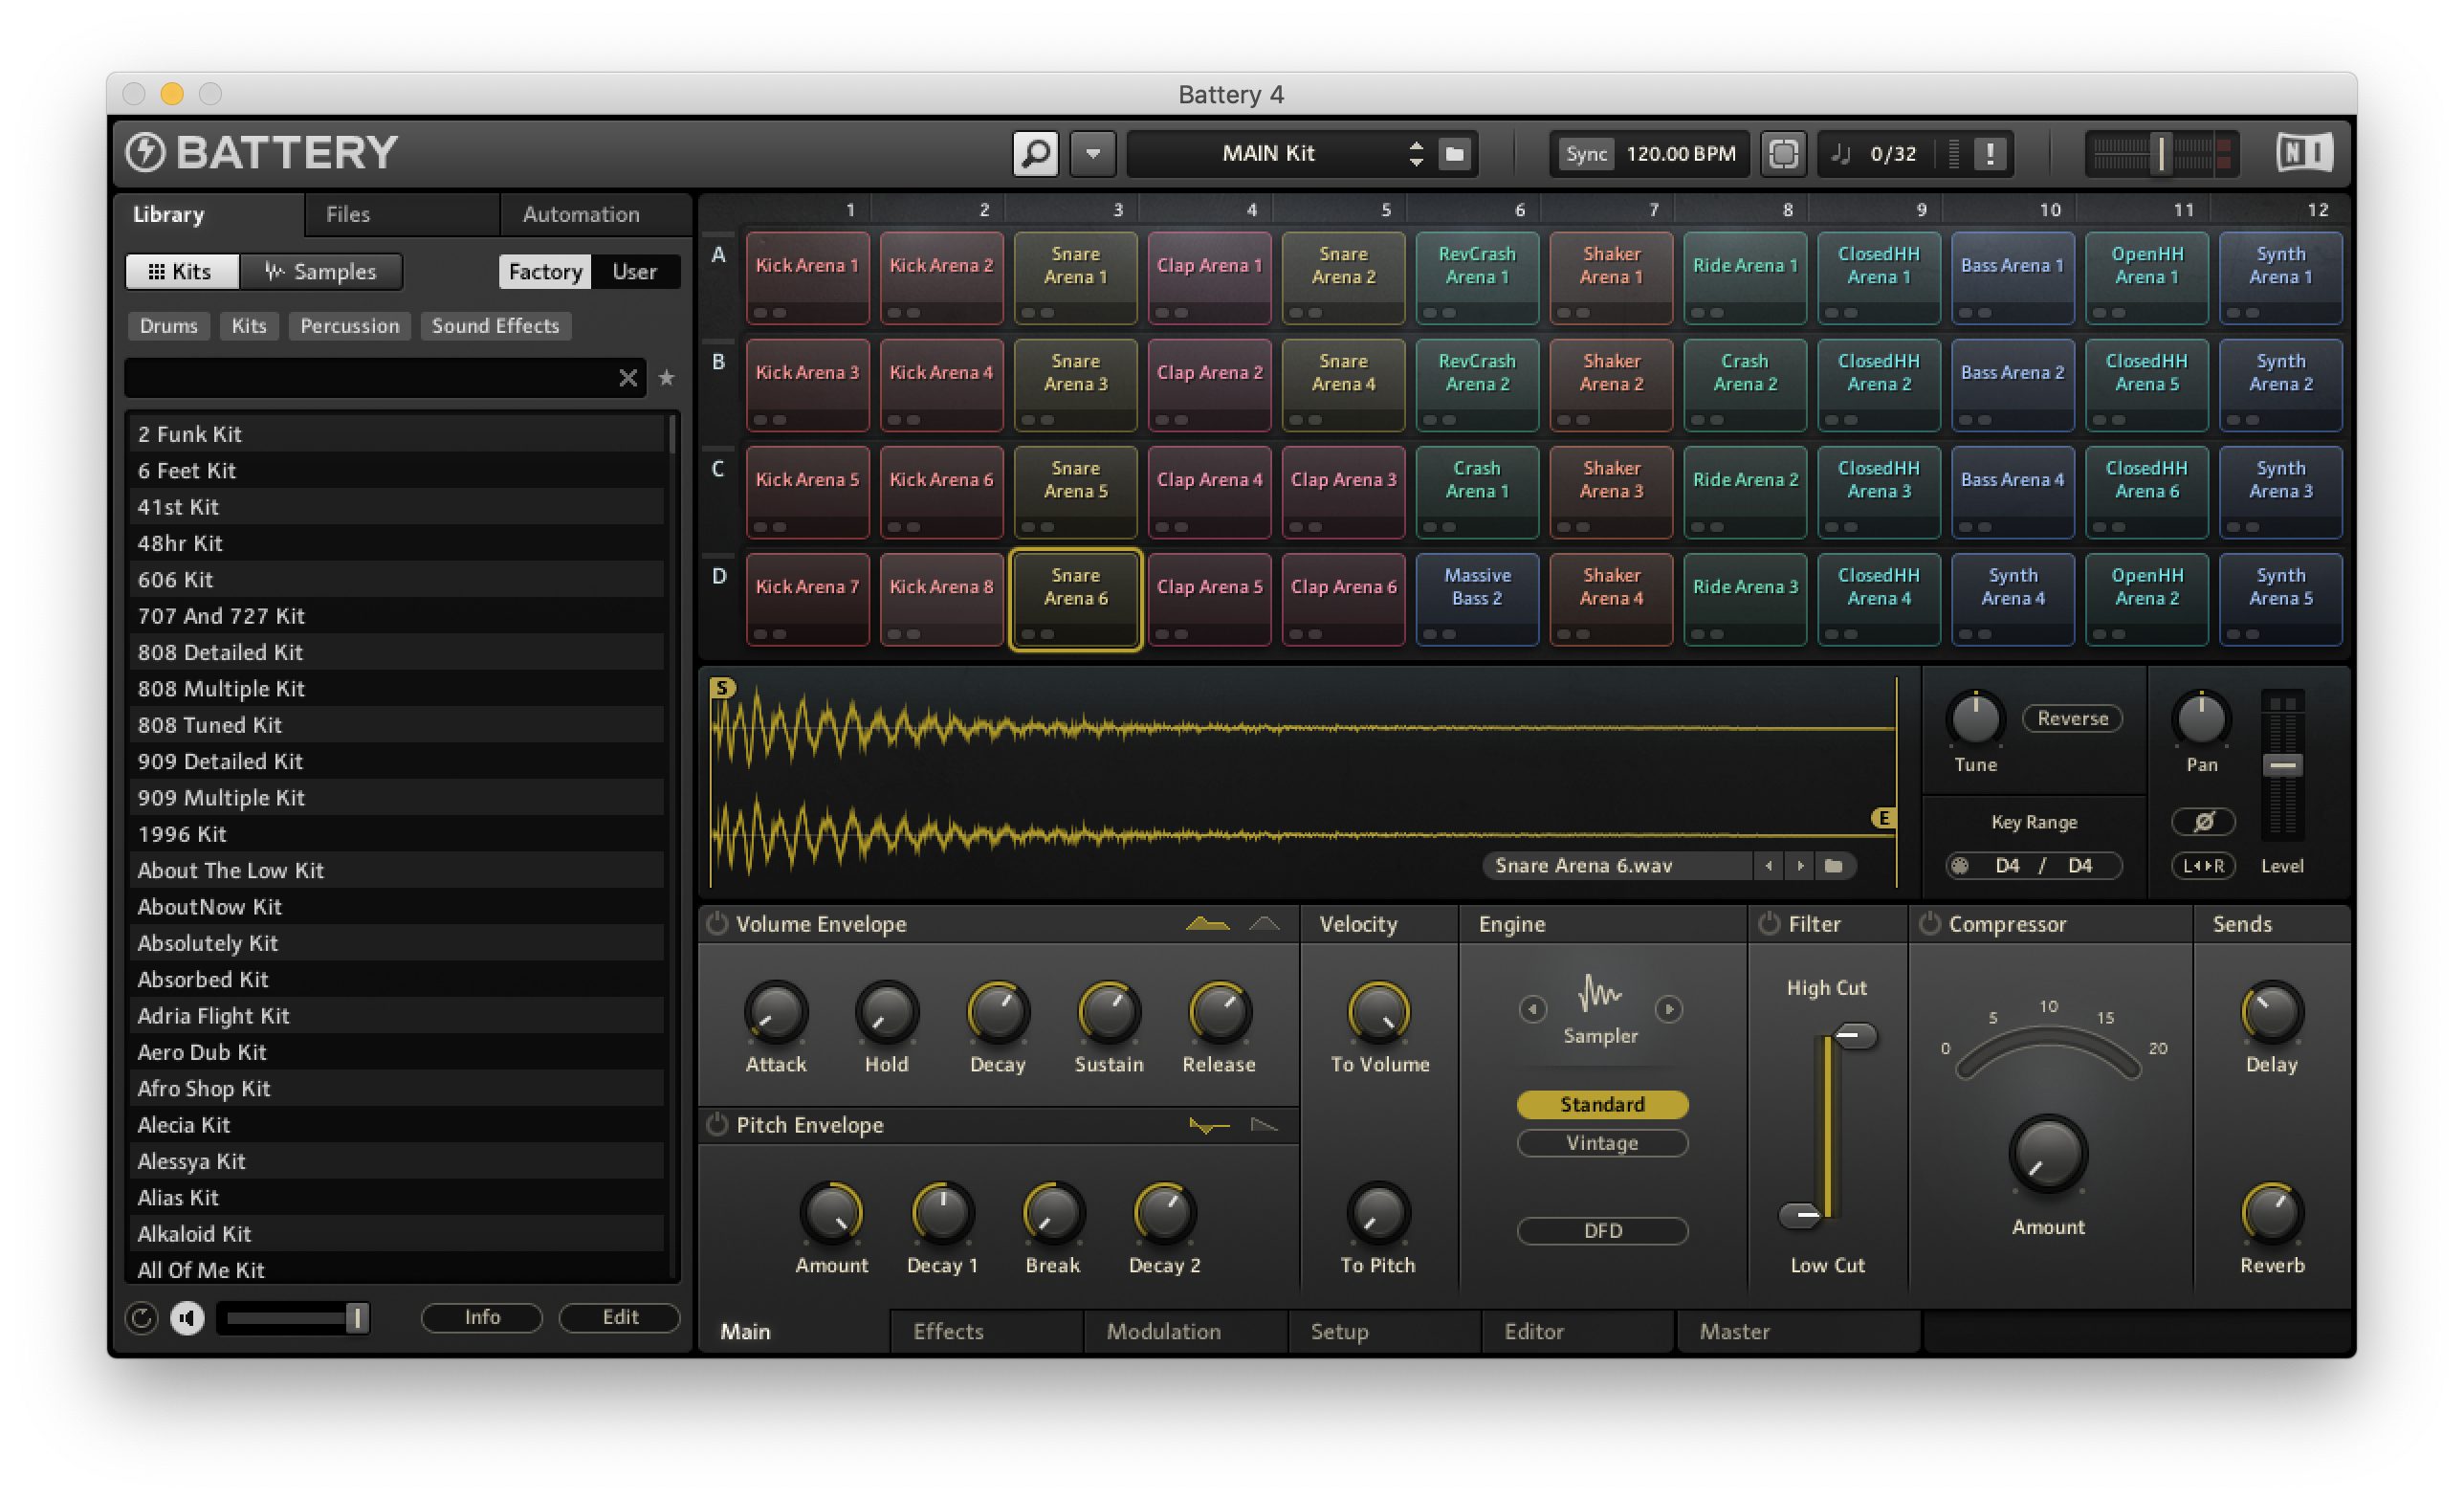
Task: Click the Tune knob
Action: pyautogui.click(x=1975, y=718)
